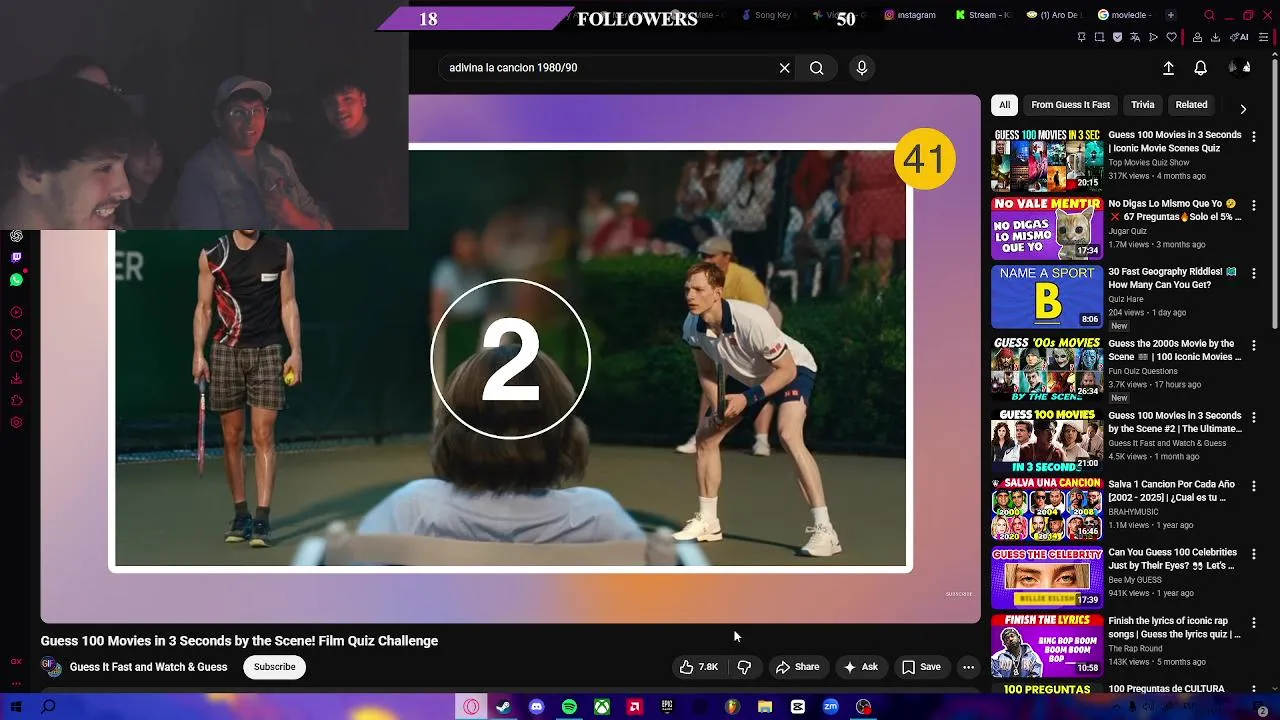This screenshot has width=1280, height=720.
Task: Open YouTube notifications bell
Action: (1201, 68)
